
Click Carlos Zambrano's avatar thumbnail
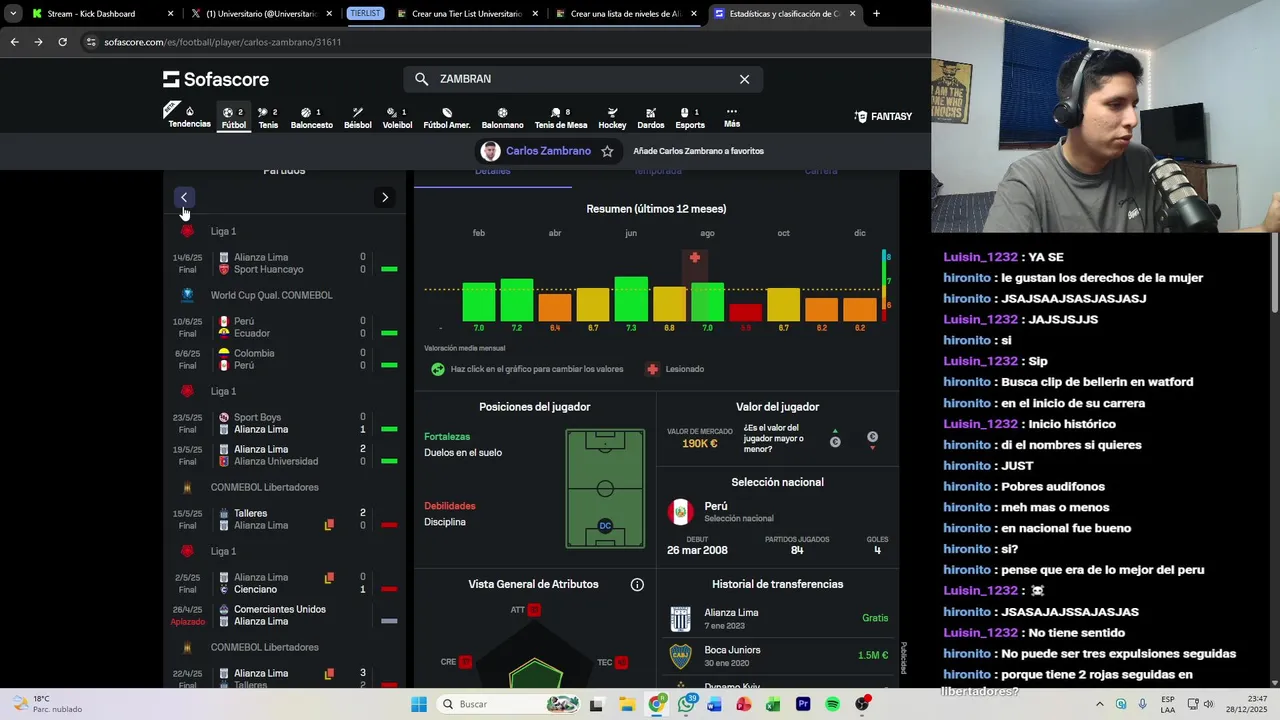490,151
